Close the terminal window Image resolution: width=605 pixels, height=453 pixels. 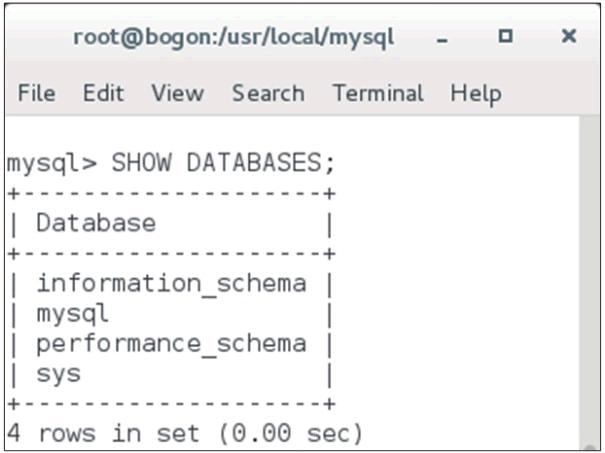point(568,38)
